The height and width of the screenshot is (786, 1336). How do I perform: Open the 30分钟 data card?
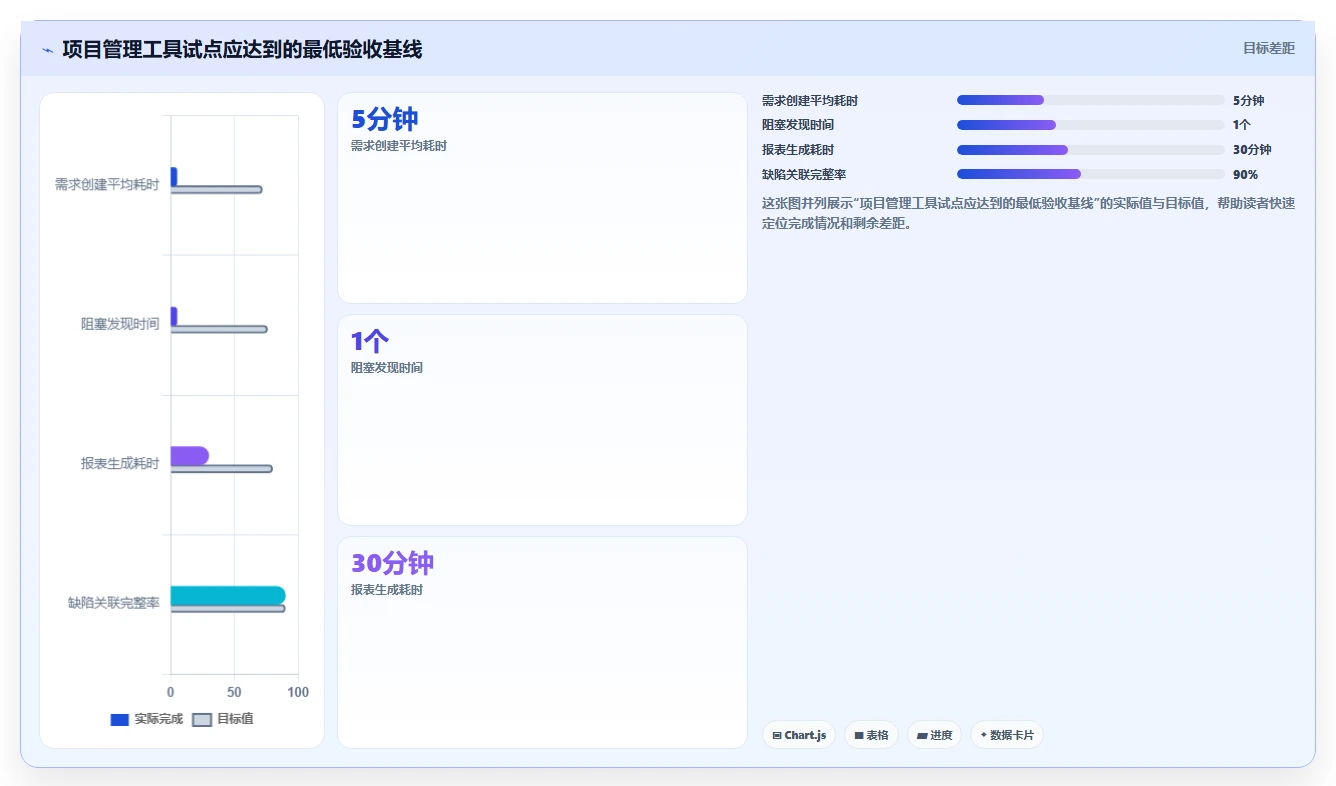tap(542, 642)
